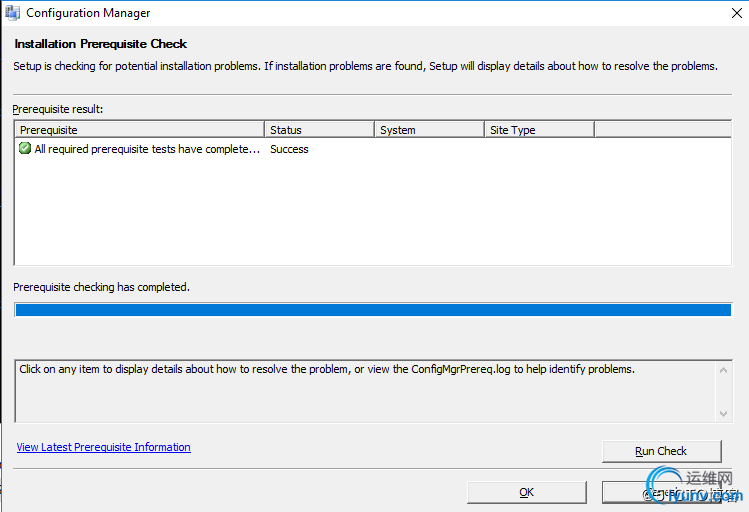This screenshot has width=749, height=512.
Task: Close the Configuration Manager window
Action: [x=737, y=13]
